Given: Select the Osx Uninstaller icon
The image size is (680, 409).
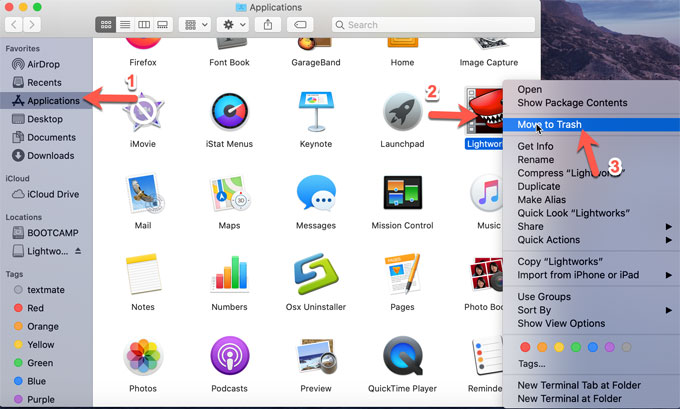Looking at the screenshot, I should [316, 274].
